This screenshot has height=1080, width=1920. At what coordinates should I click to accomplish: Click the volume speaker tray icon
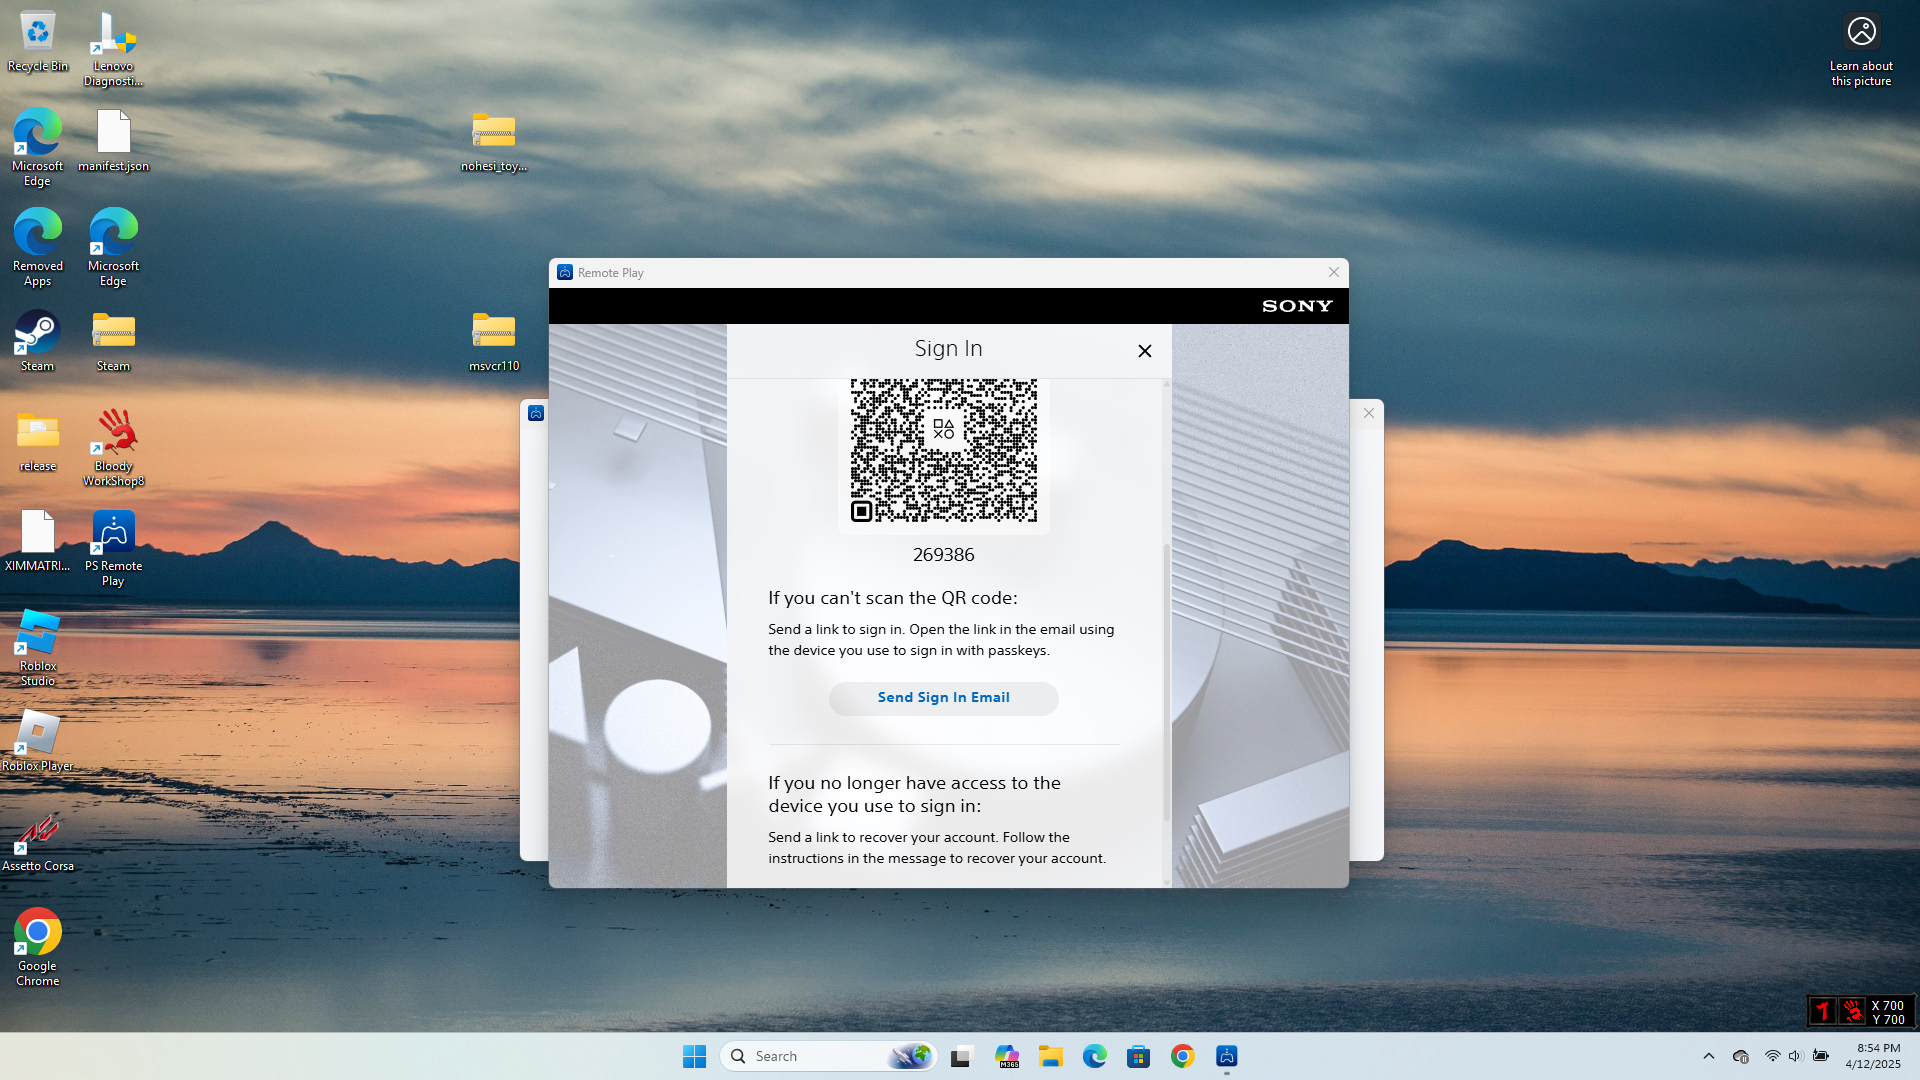[x=1795, y=1056]
